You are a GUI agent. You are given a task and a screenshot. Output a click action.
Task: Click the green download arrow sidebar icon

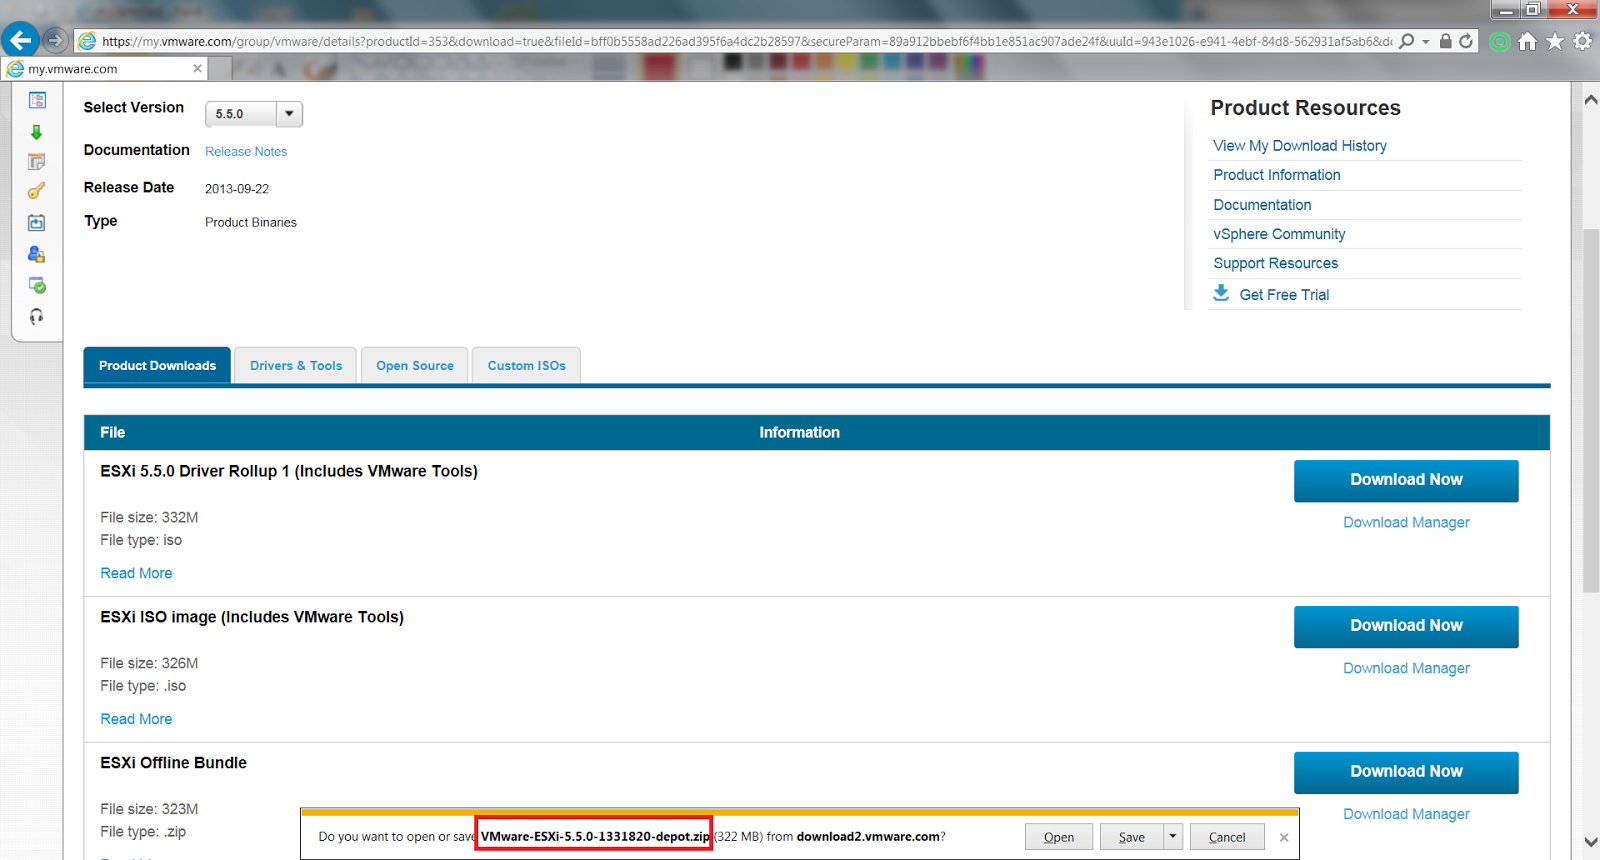37,132
